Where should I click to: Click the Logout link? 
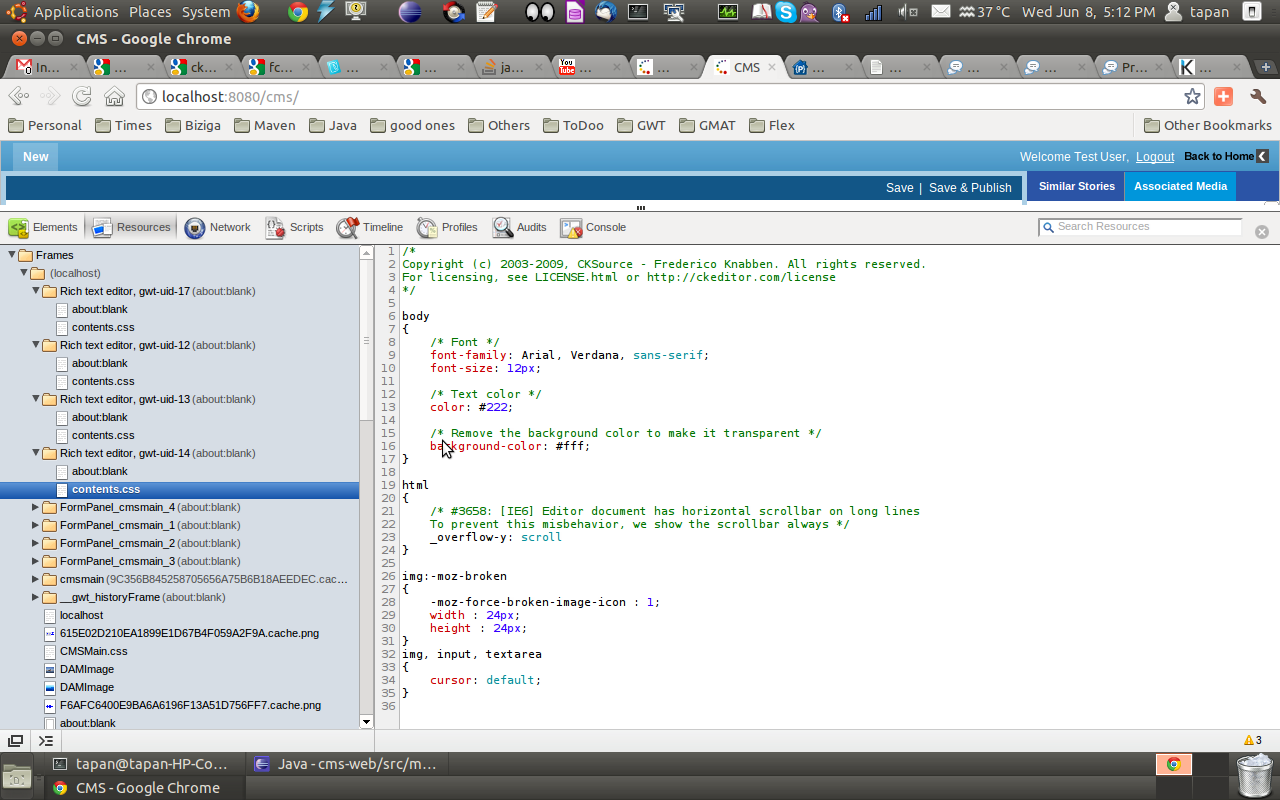pyautogui.click(x=1155, y=157)
